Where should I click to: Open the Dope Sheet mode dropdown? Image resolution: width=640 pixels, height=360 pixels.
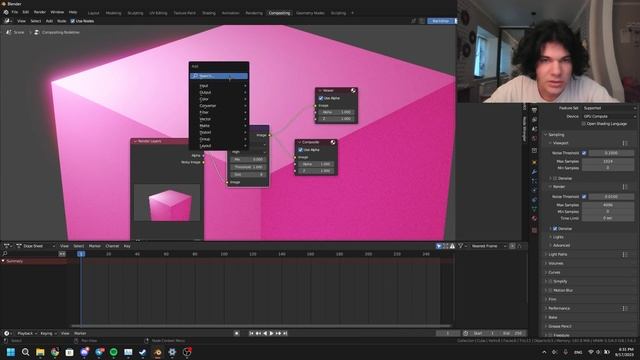pyautogui.click(x=36, y=246)
